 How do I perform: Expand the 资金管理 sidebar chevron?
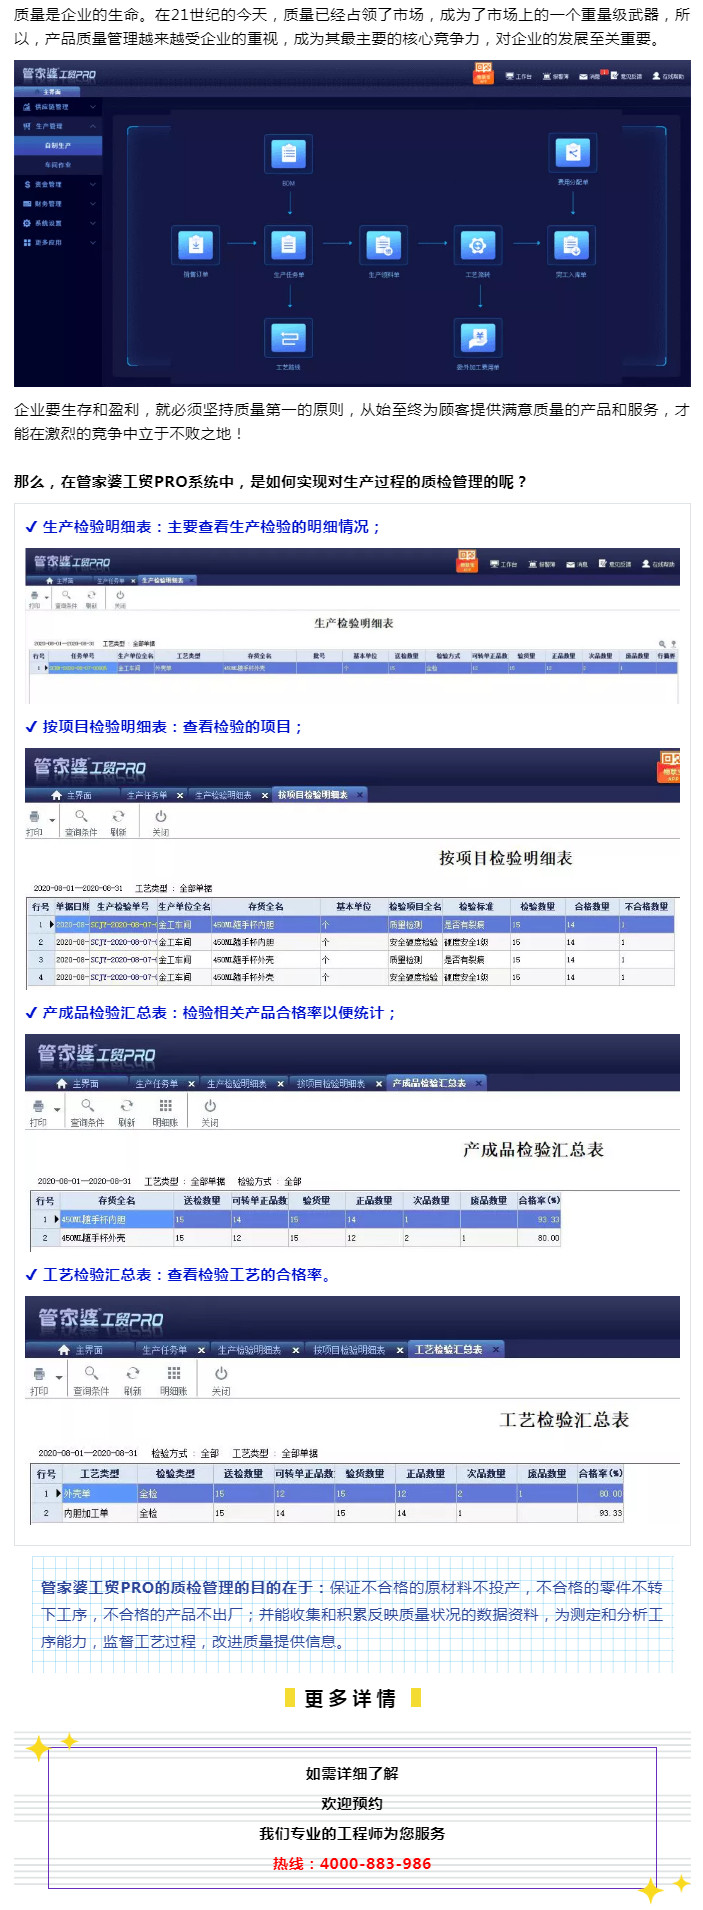pos(93,184)
